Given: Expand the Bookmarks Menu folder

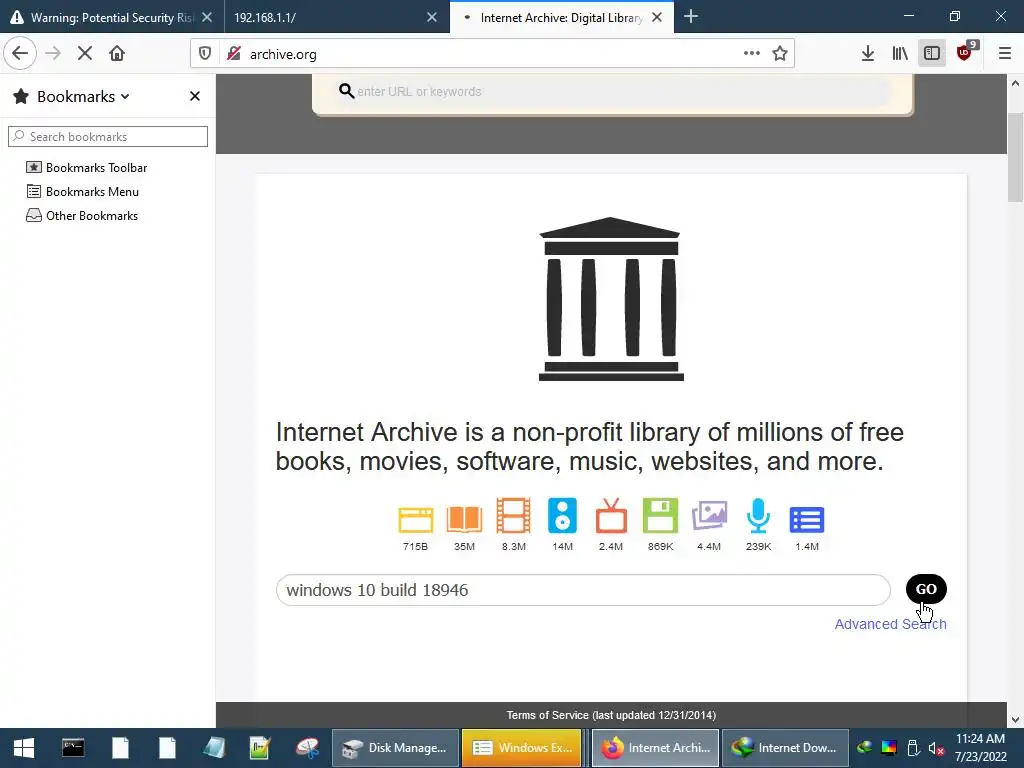Looking at the screenshot, I should (82, 192).
